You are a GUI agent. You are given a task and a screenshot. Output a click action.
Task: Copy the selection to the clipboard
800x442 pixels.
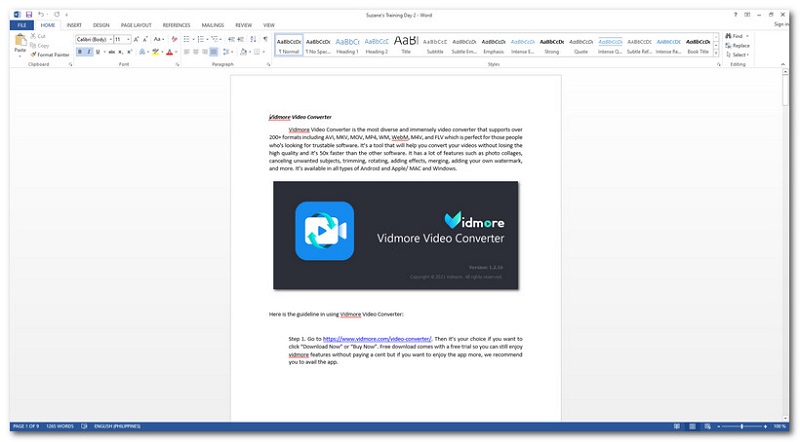click(39, 45)
